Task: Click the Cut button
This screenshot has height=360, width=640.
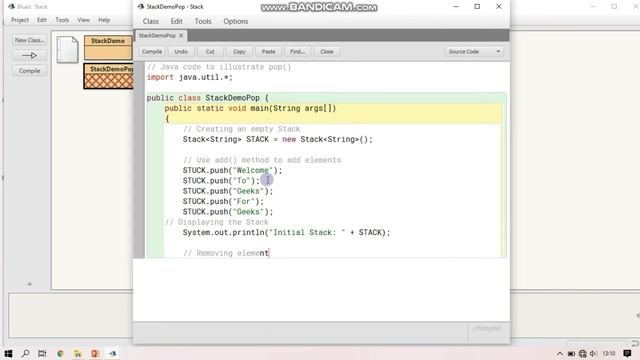Action: coord(210,52)
